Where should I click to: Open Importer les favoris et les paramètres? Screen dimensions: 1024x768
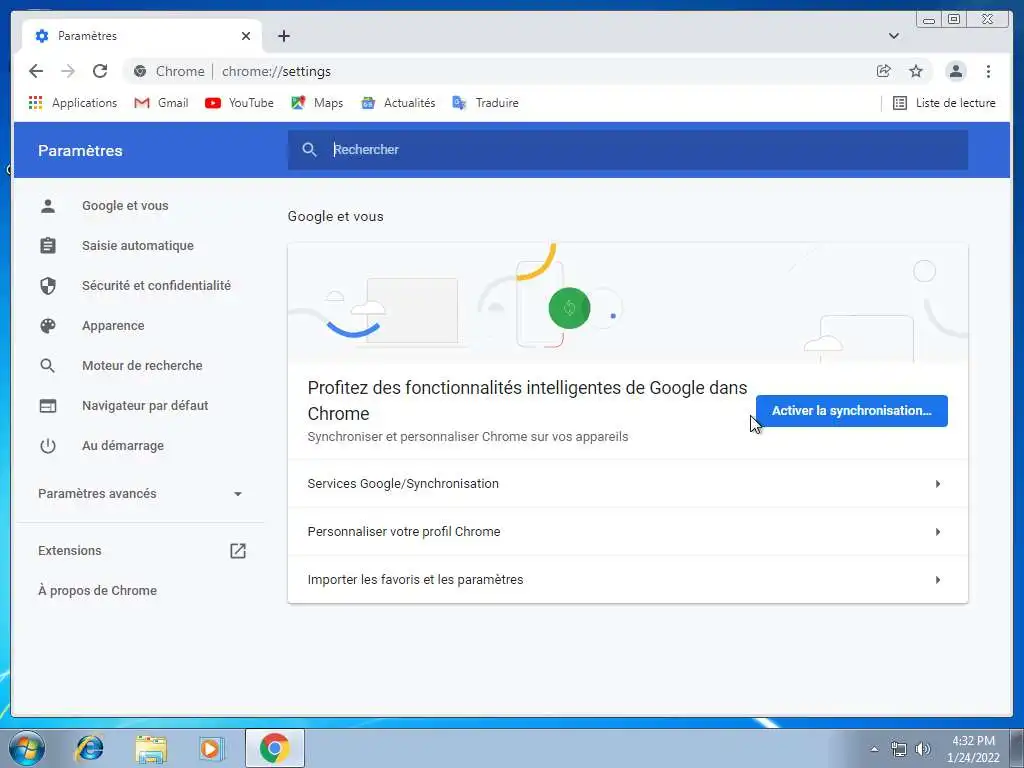tap(628, 579)
